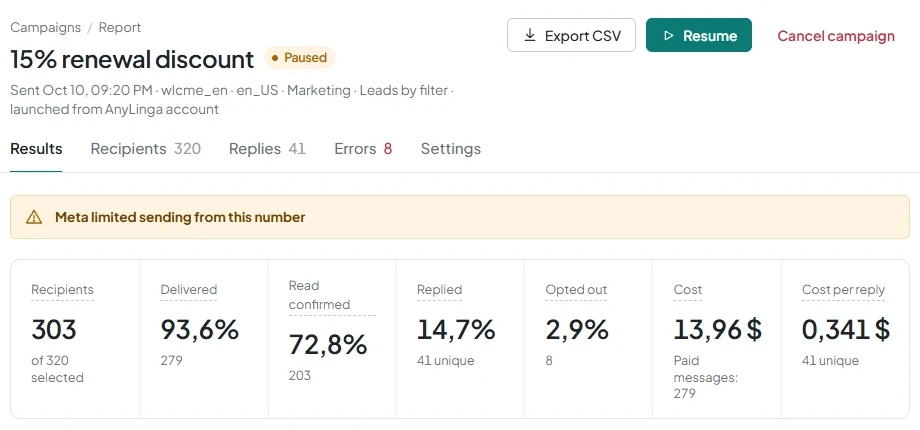This screenshot has width=920, height=430.
Task: Click the play icon in the Resume button
Action: 668,35
